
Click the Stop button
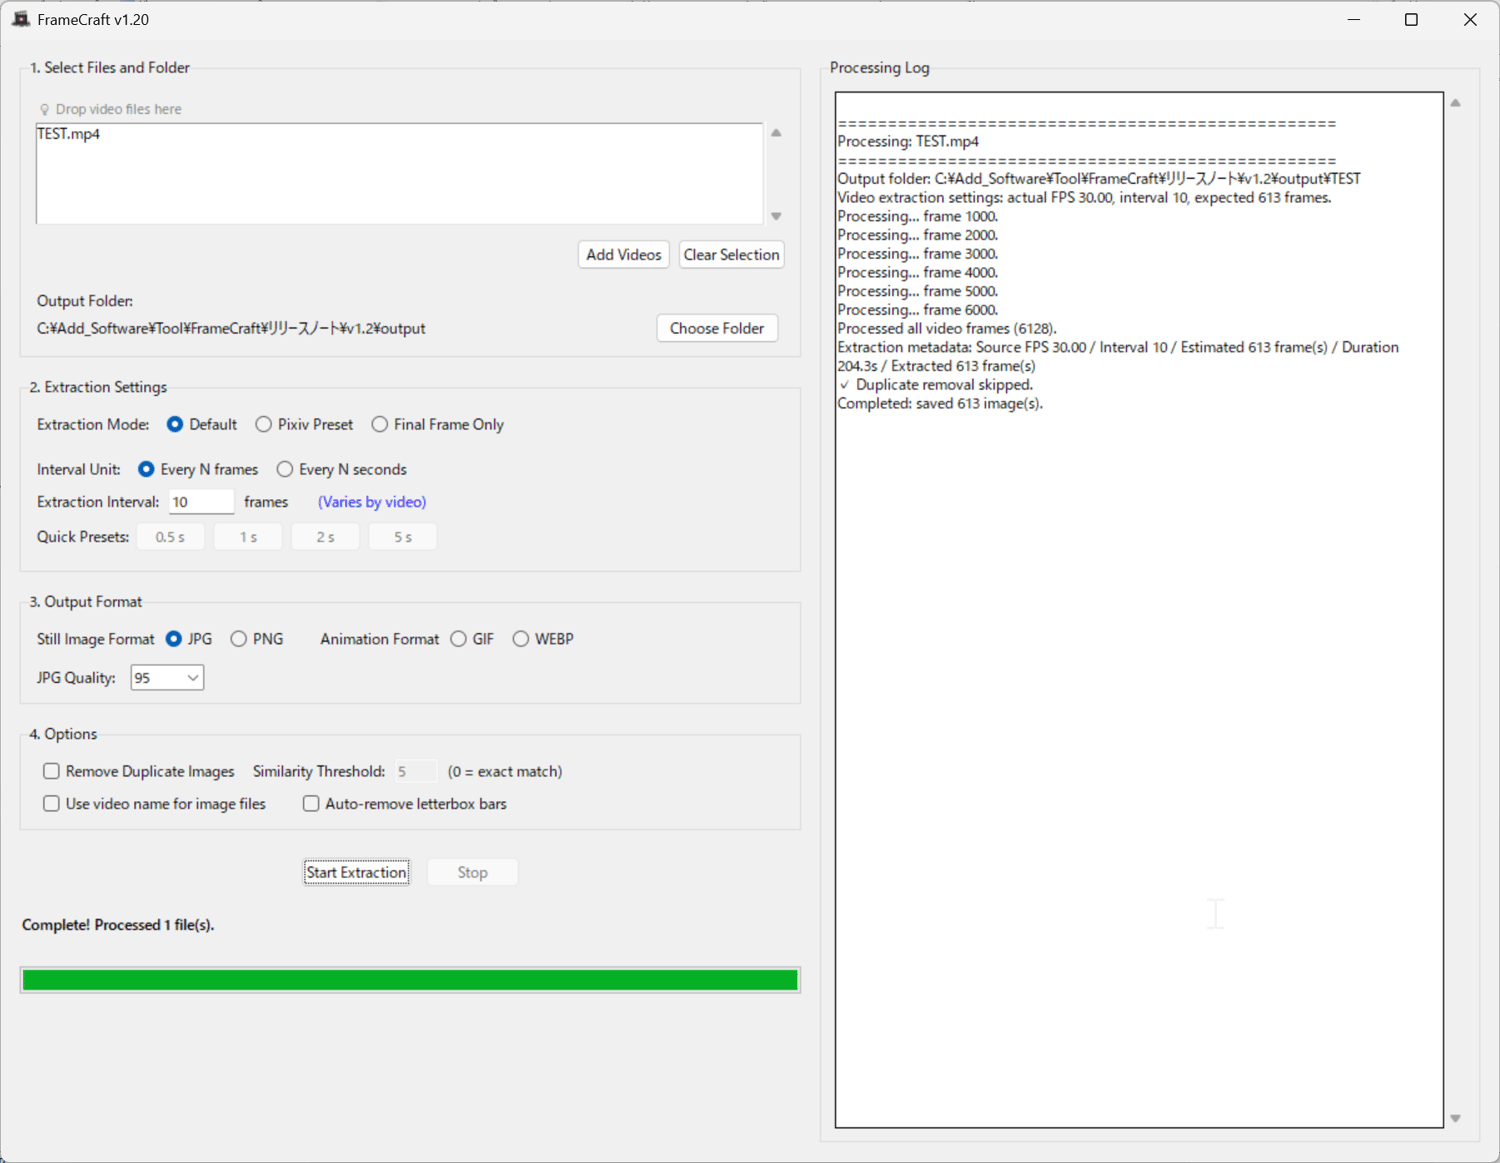(472, 872)
